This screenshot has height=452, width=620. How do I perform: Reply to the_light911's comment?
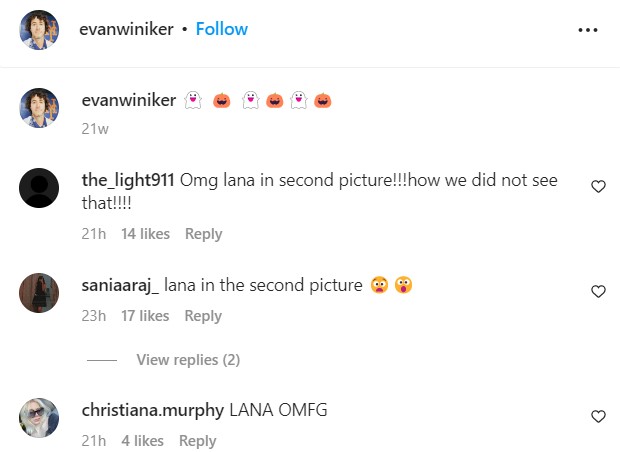click(x=203, y=234)
